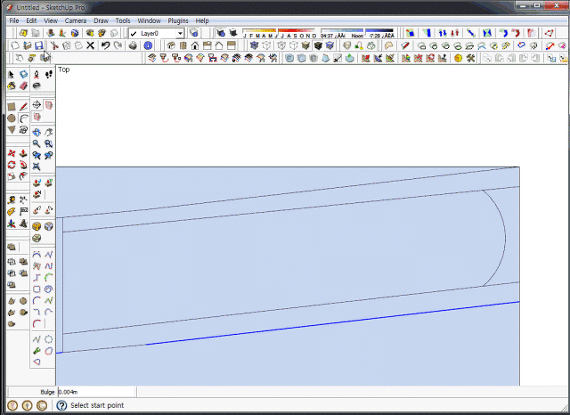Select the Position Camera tool
Viewport: 570px width, 415px height.
click(36, 74)
